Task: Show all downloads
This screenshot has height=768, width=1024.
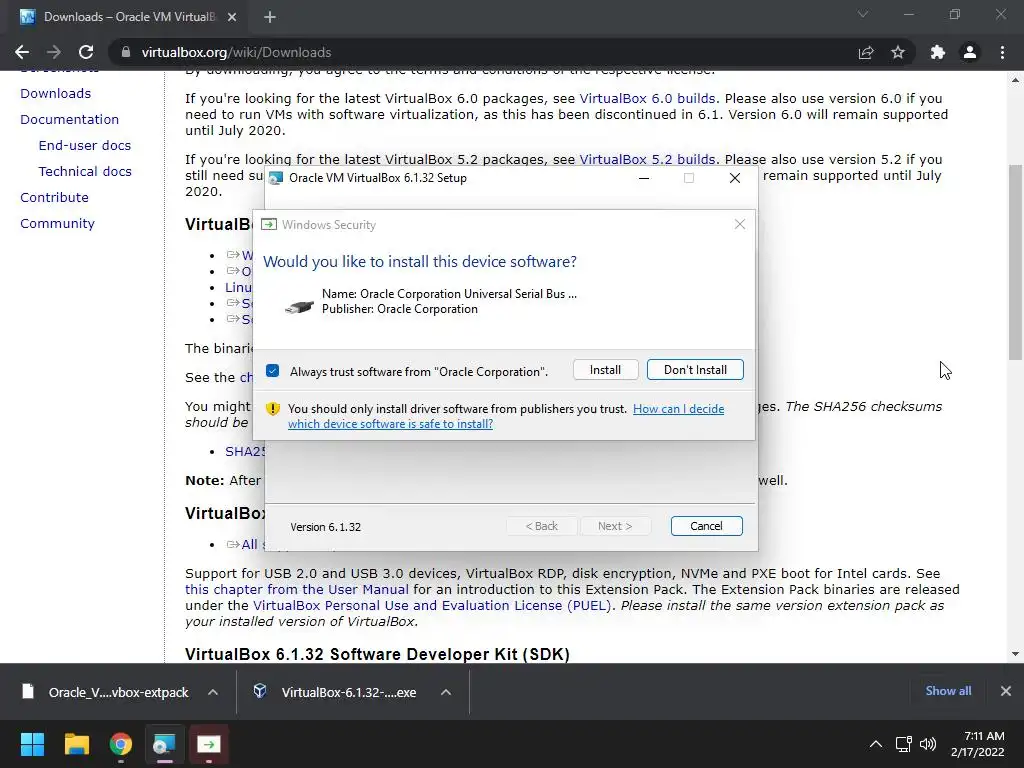Action: (x=948, y=691)
